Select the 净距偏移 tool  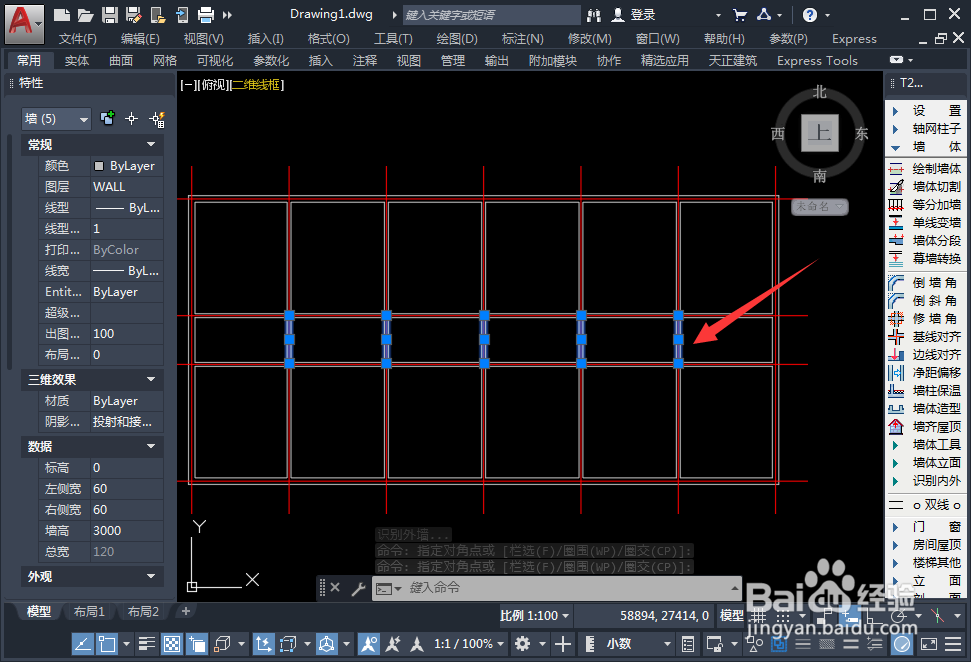pyautogui.click(x=926, y=372)
